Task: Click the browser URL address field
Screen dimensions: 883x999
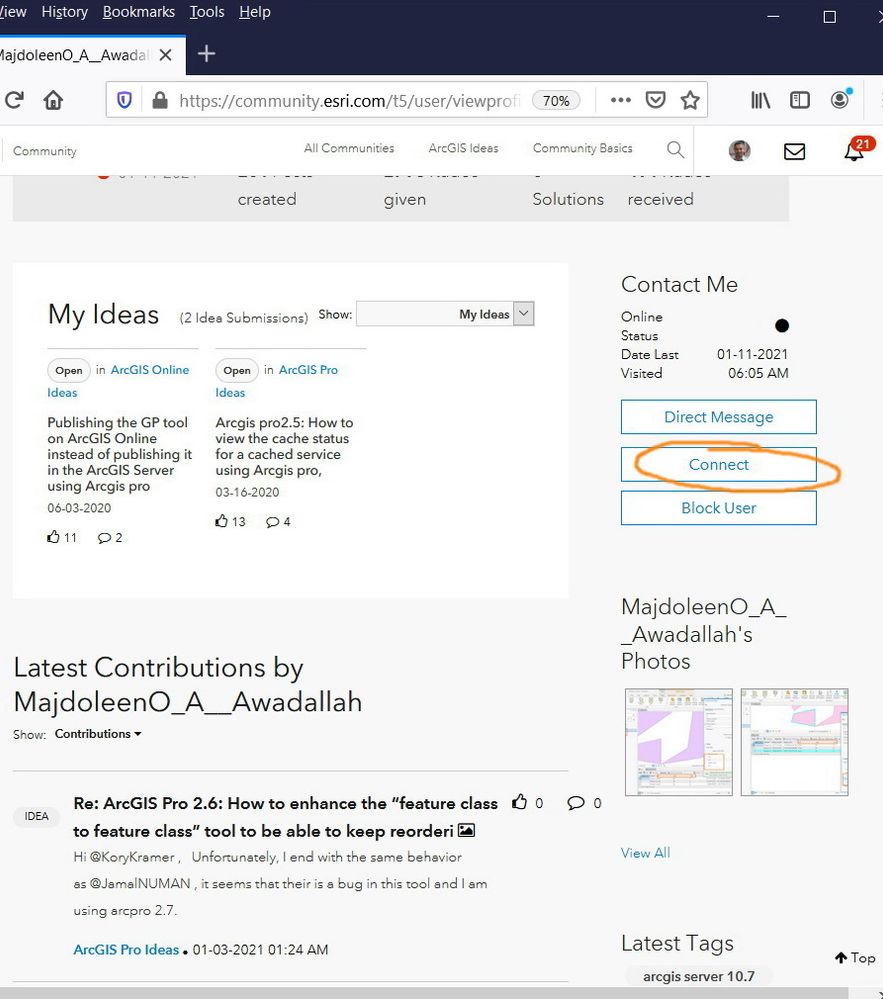Action: point(349,101)
